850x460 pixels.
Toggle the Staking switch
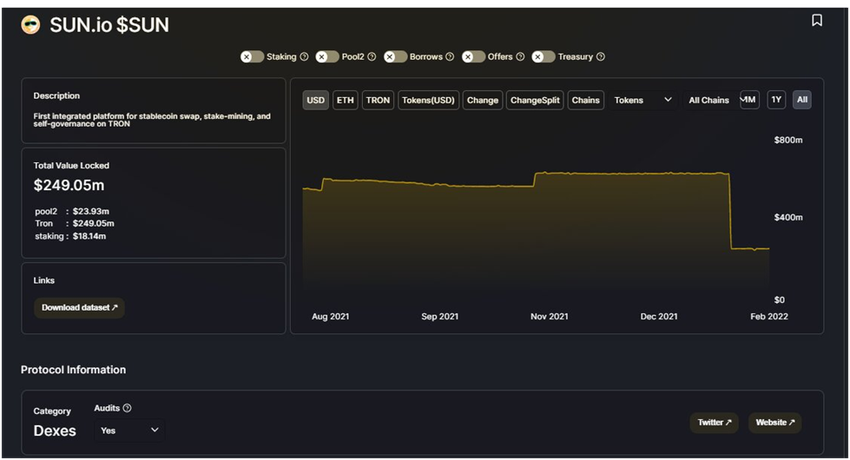252,57
